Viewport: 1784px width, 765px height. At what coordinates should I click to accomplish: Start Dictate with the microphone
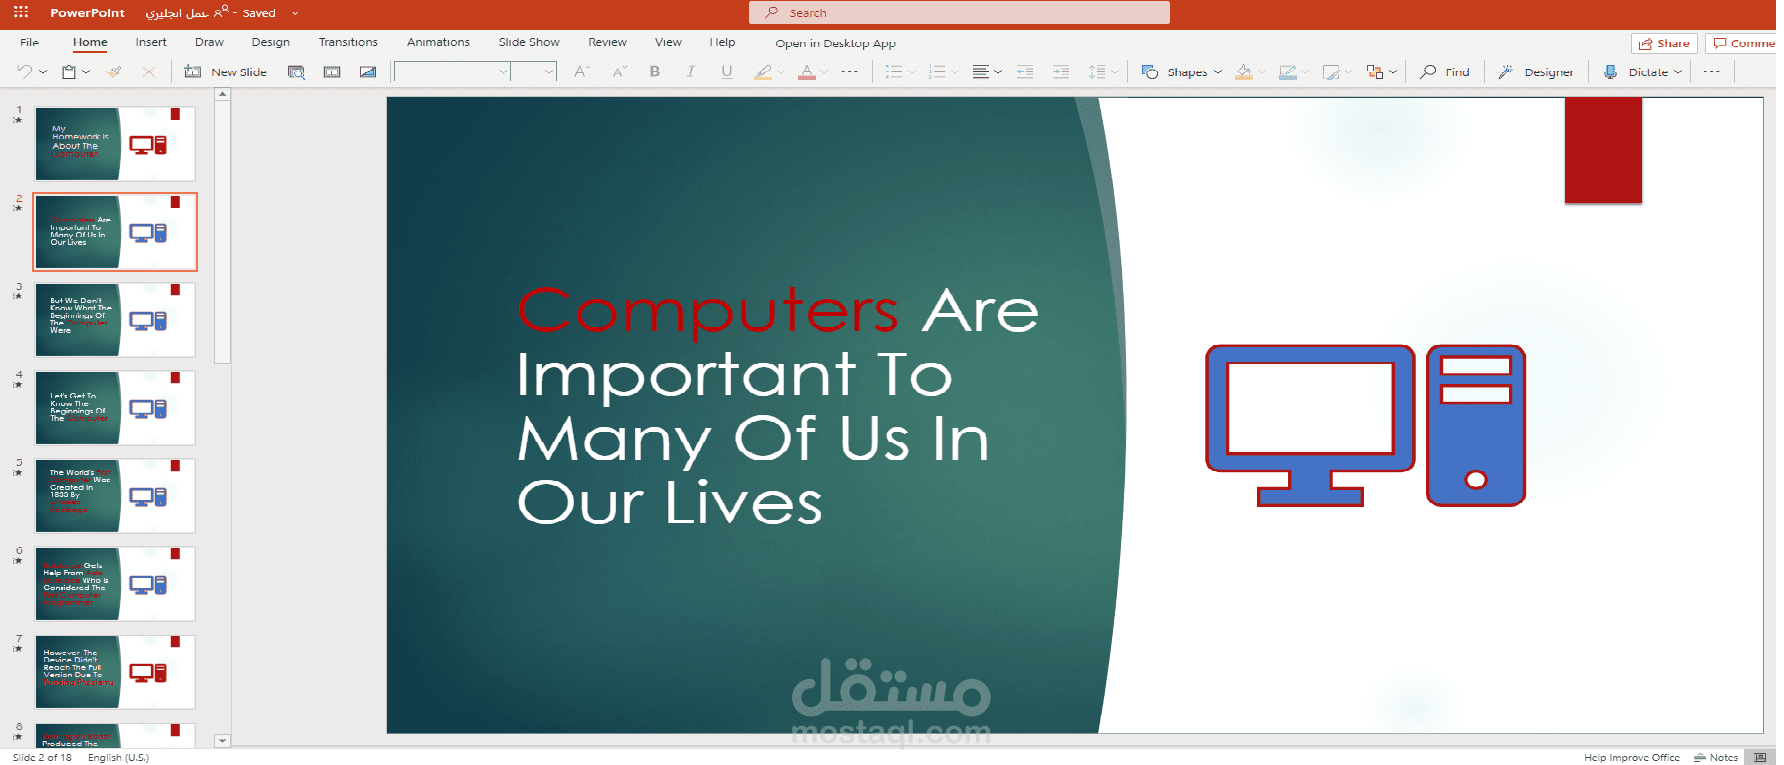tap(1610, 72)
